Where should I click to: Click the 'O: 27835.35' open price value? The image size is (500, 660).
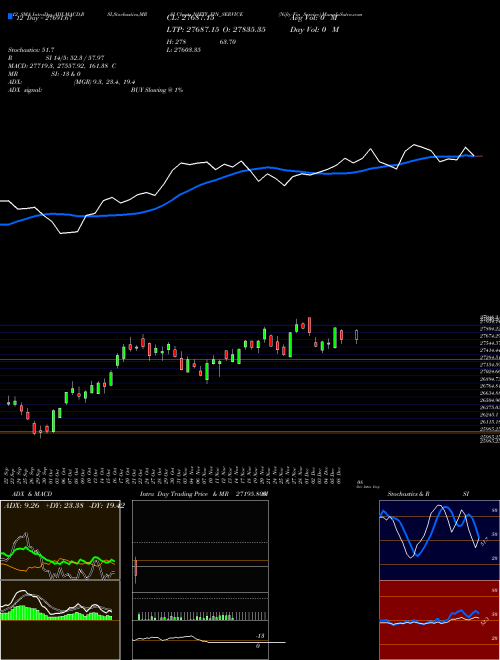click(x=242, y=29)
